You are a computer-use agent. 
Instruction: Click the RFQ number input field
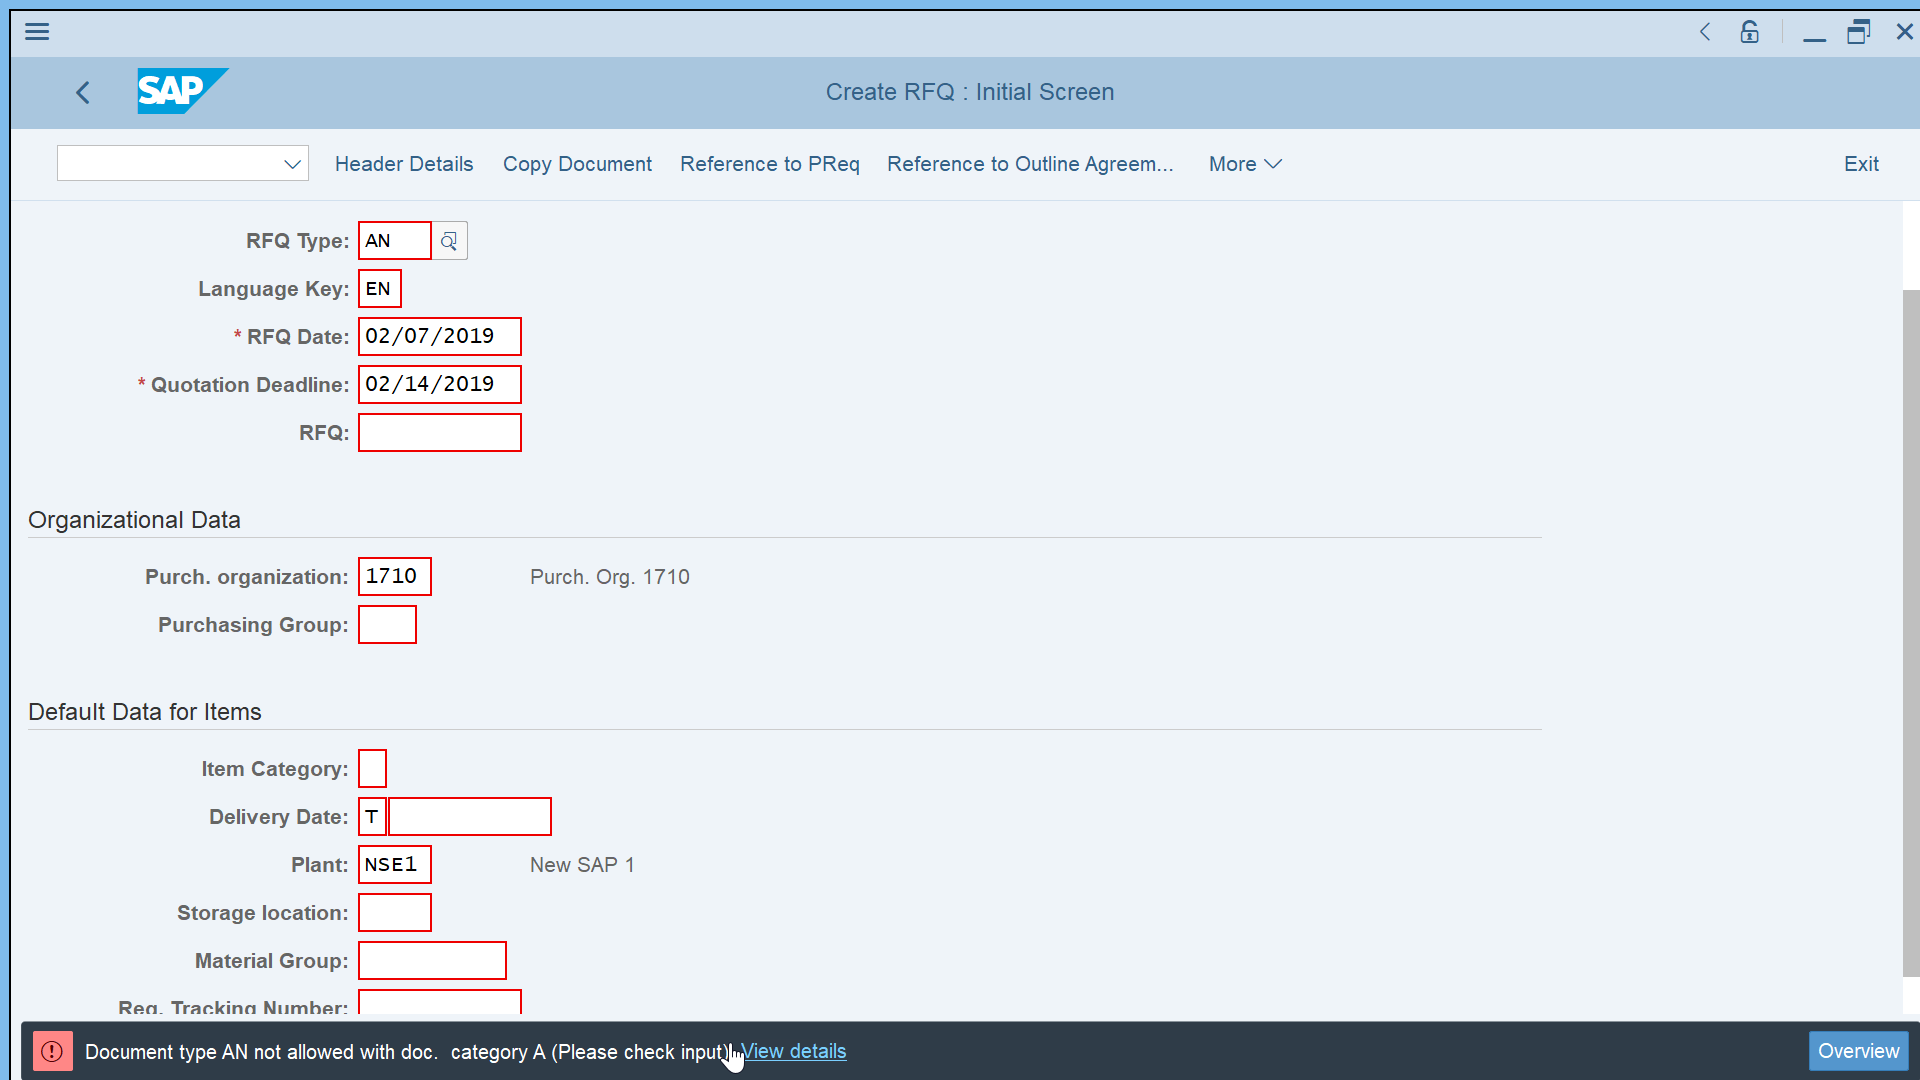coord(439,433)
